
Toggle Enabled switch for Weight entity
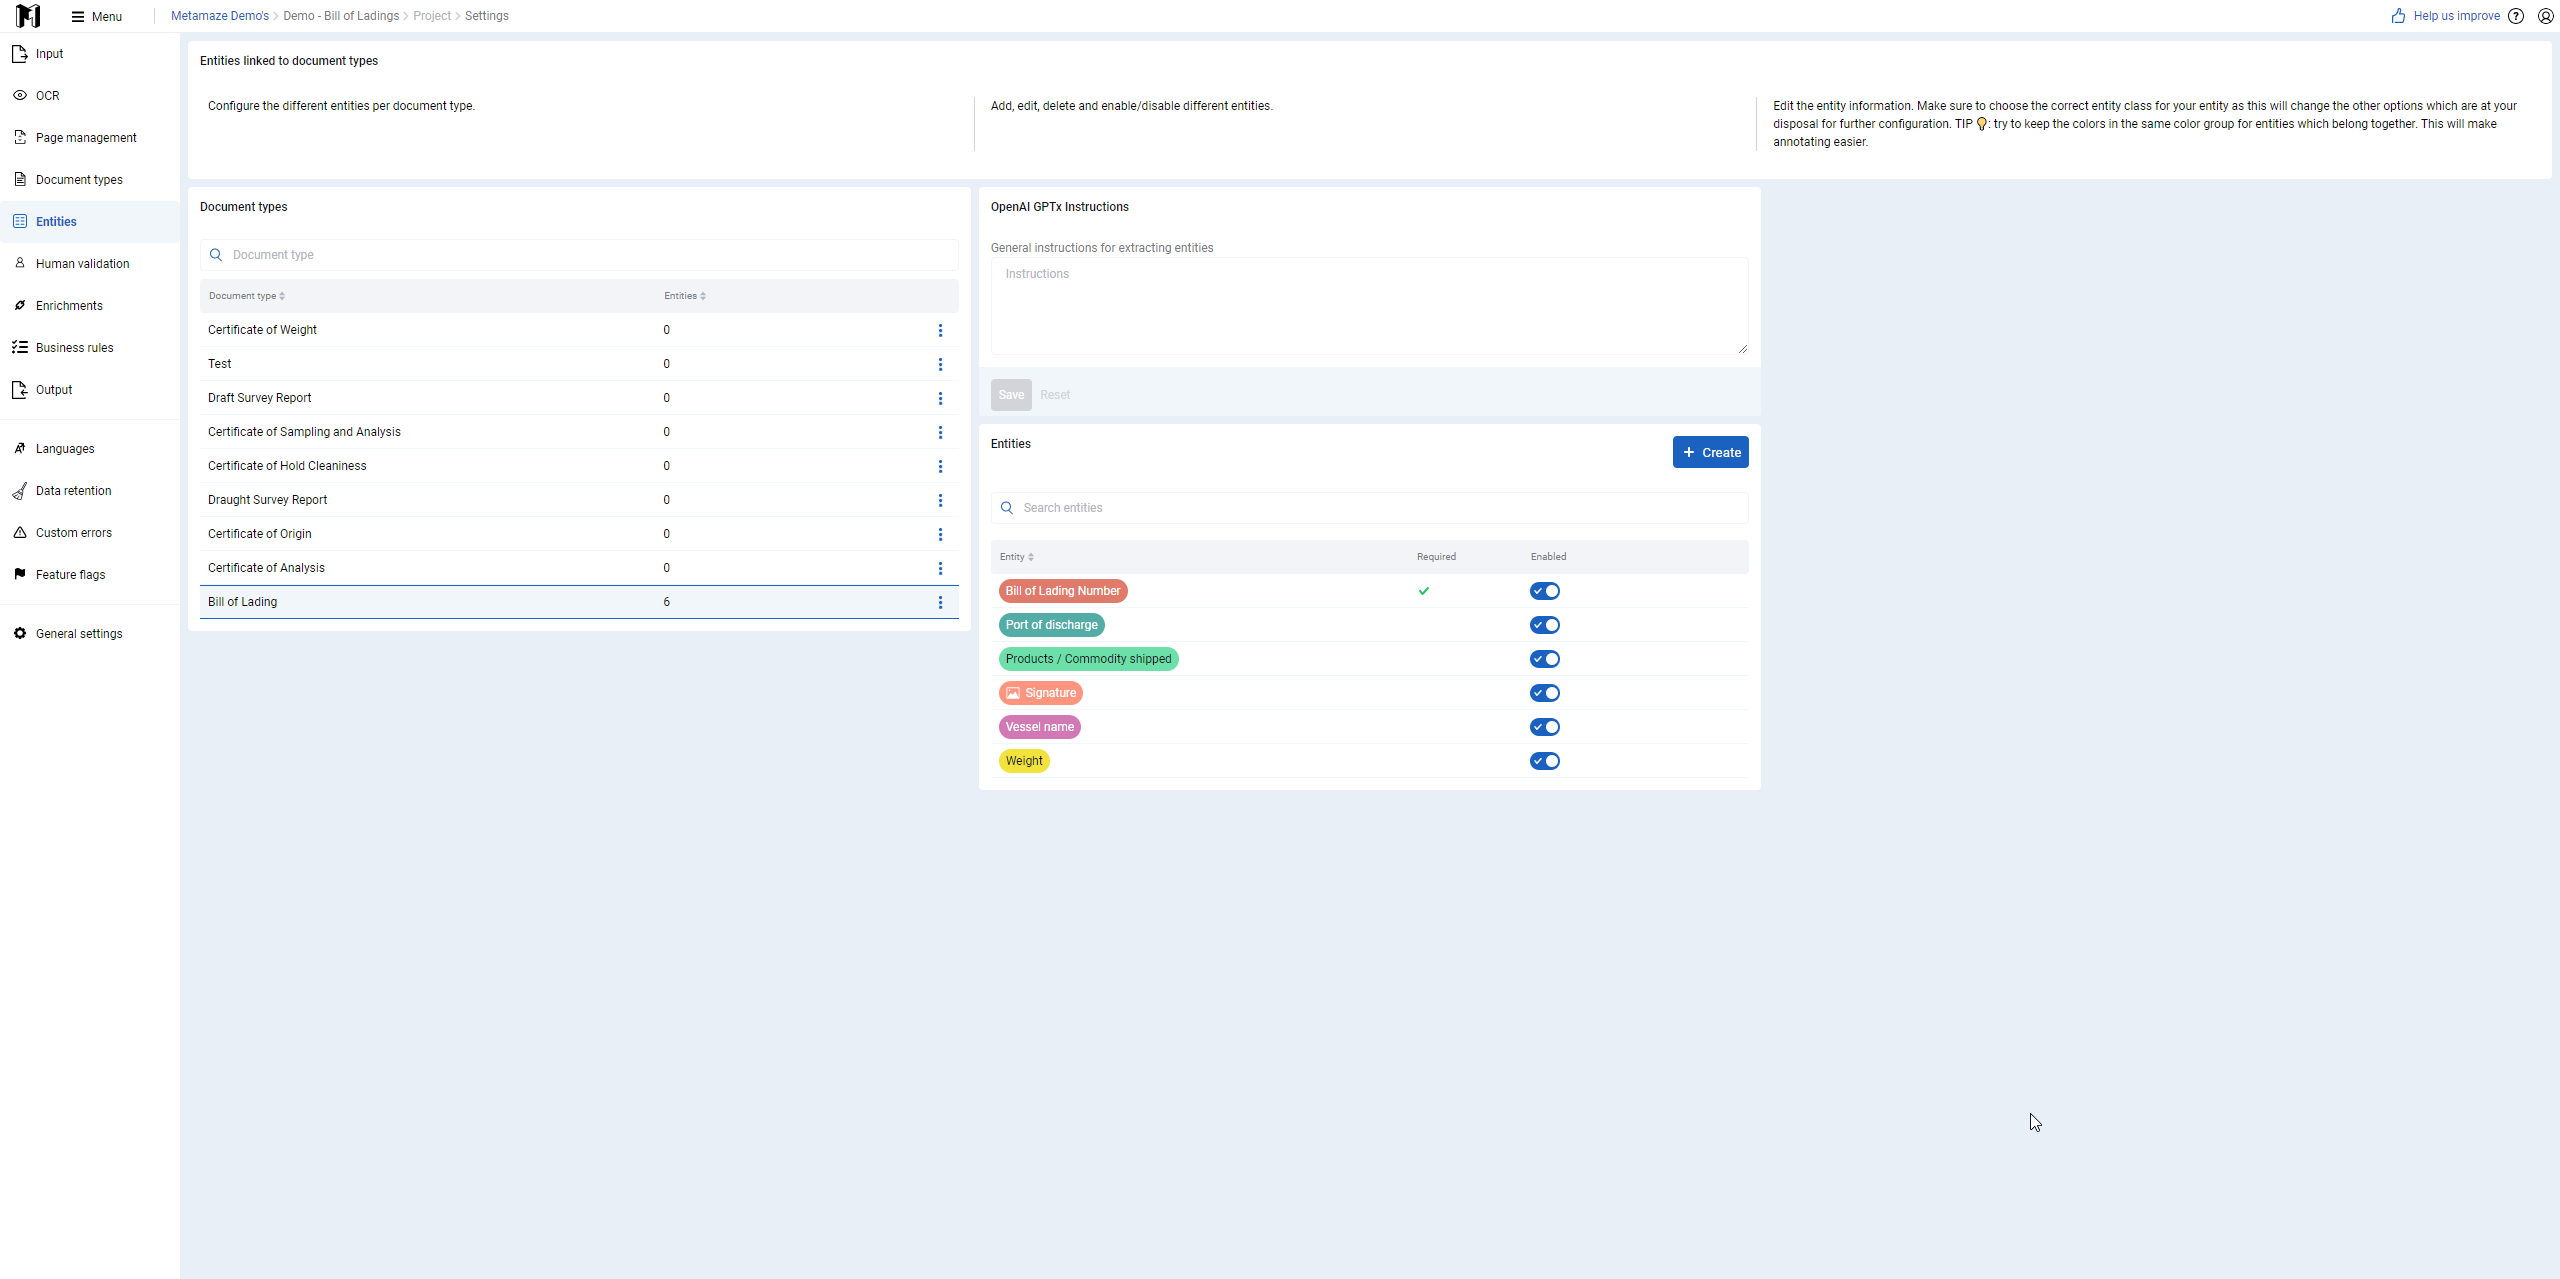(x=1545, y=761)
